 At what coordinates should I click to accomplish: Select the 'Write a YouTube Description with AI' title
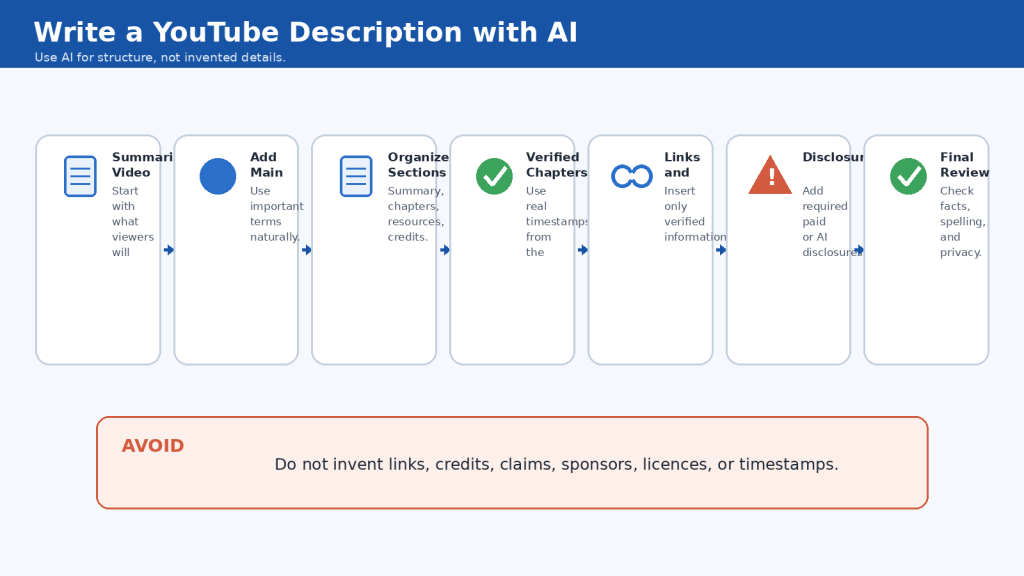coord(306,32)
